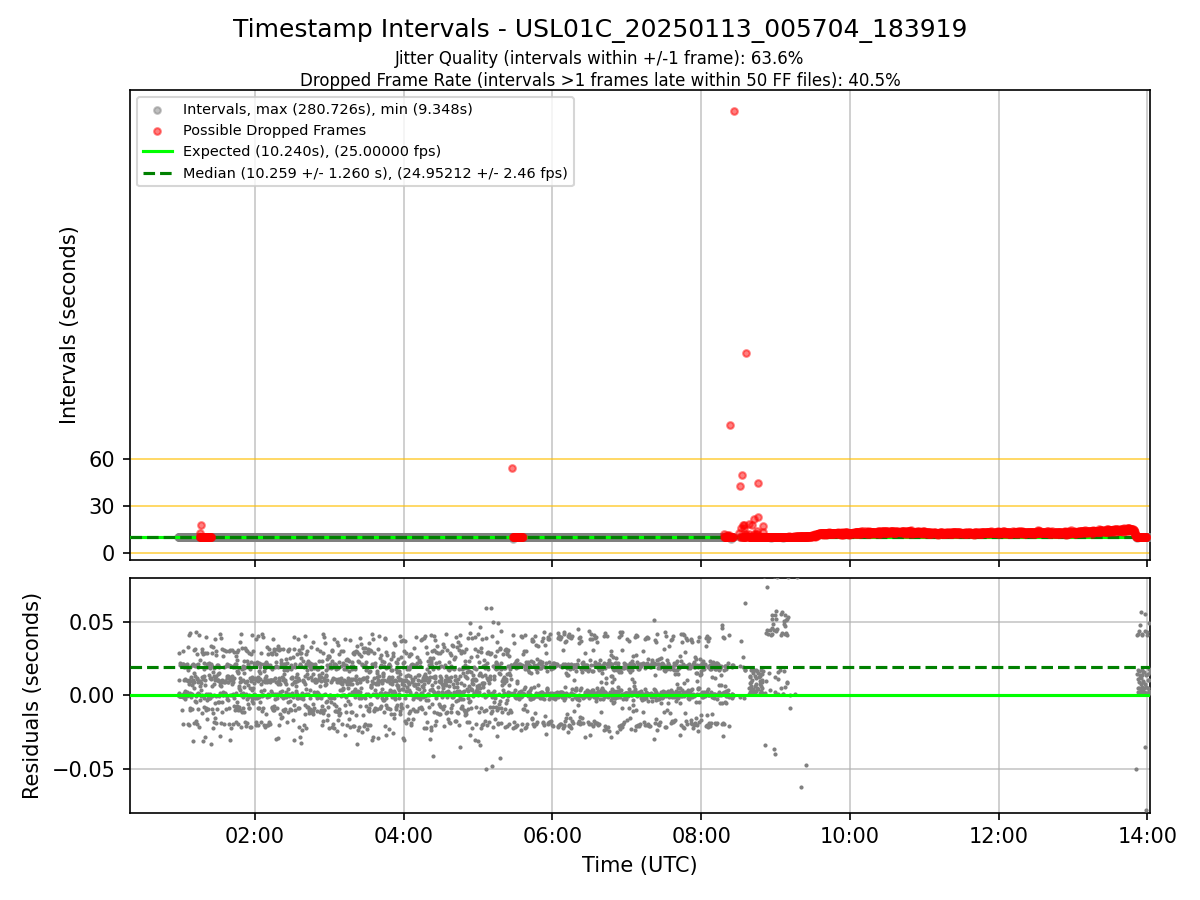Viewport: 1200px width, 900px height.
Task: Click the red dot marker of the legend's Possible Dropped Frames entry
Action: click(157, 130)
